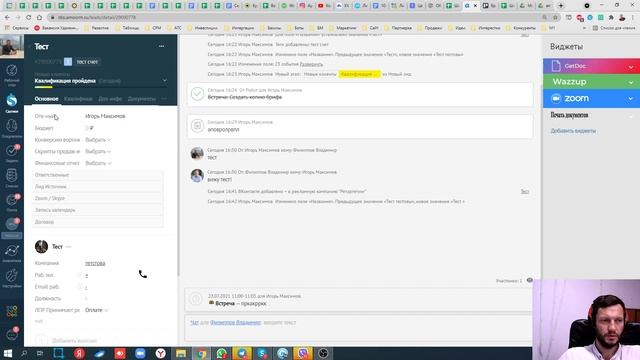This screenshot has width=640, height=360.
Task: Click the plus icon beside Добавить контакт
Action: [41, 340]
